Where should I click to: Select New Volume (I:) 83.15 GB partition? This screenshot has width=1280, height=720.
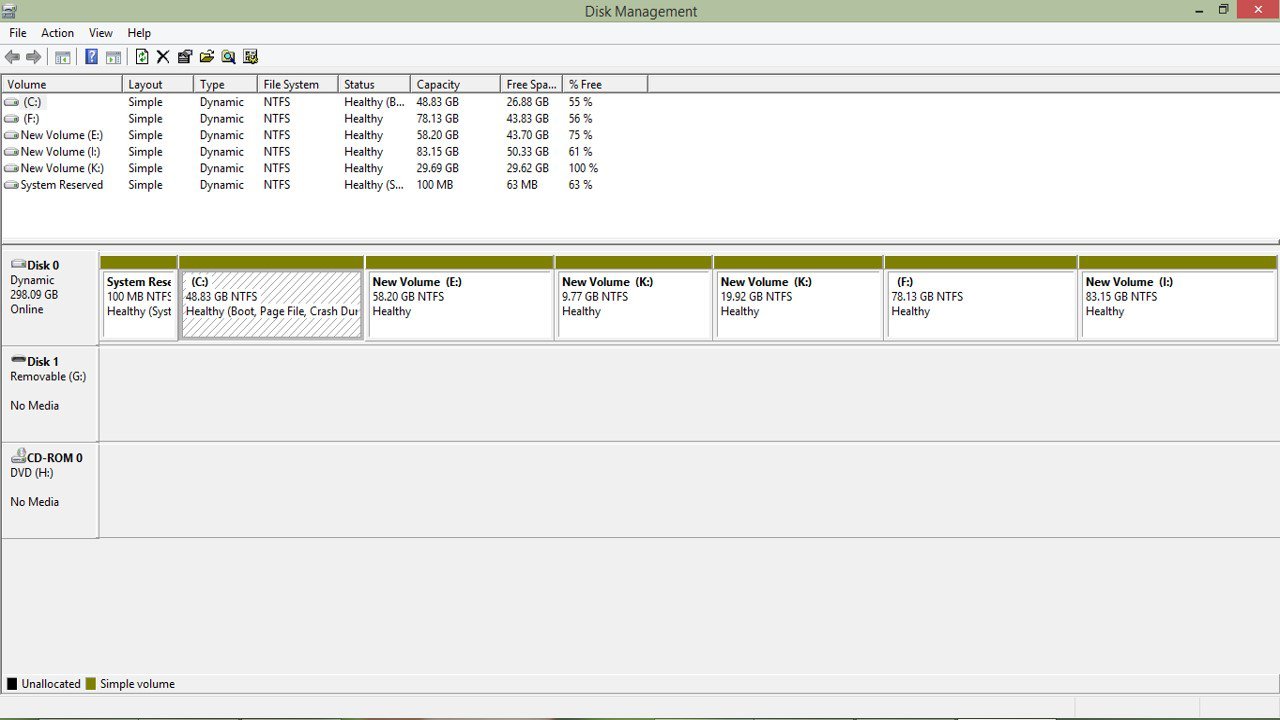click(x=1178, y=305)
